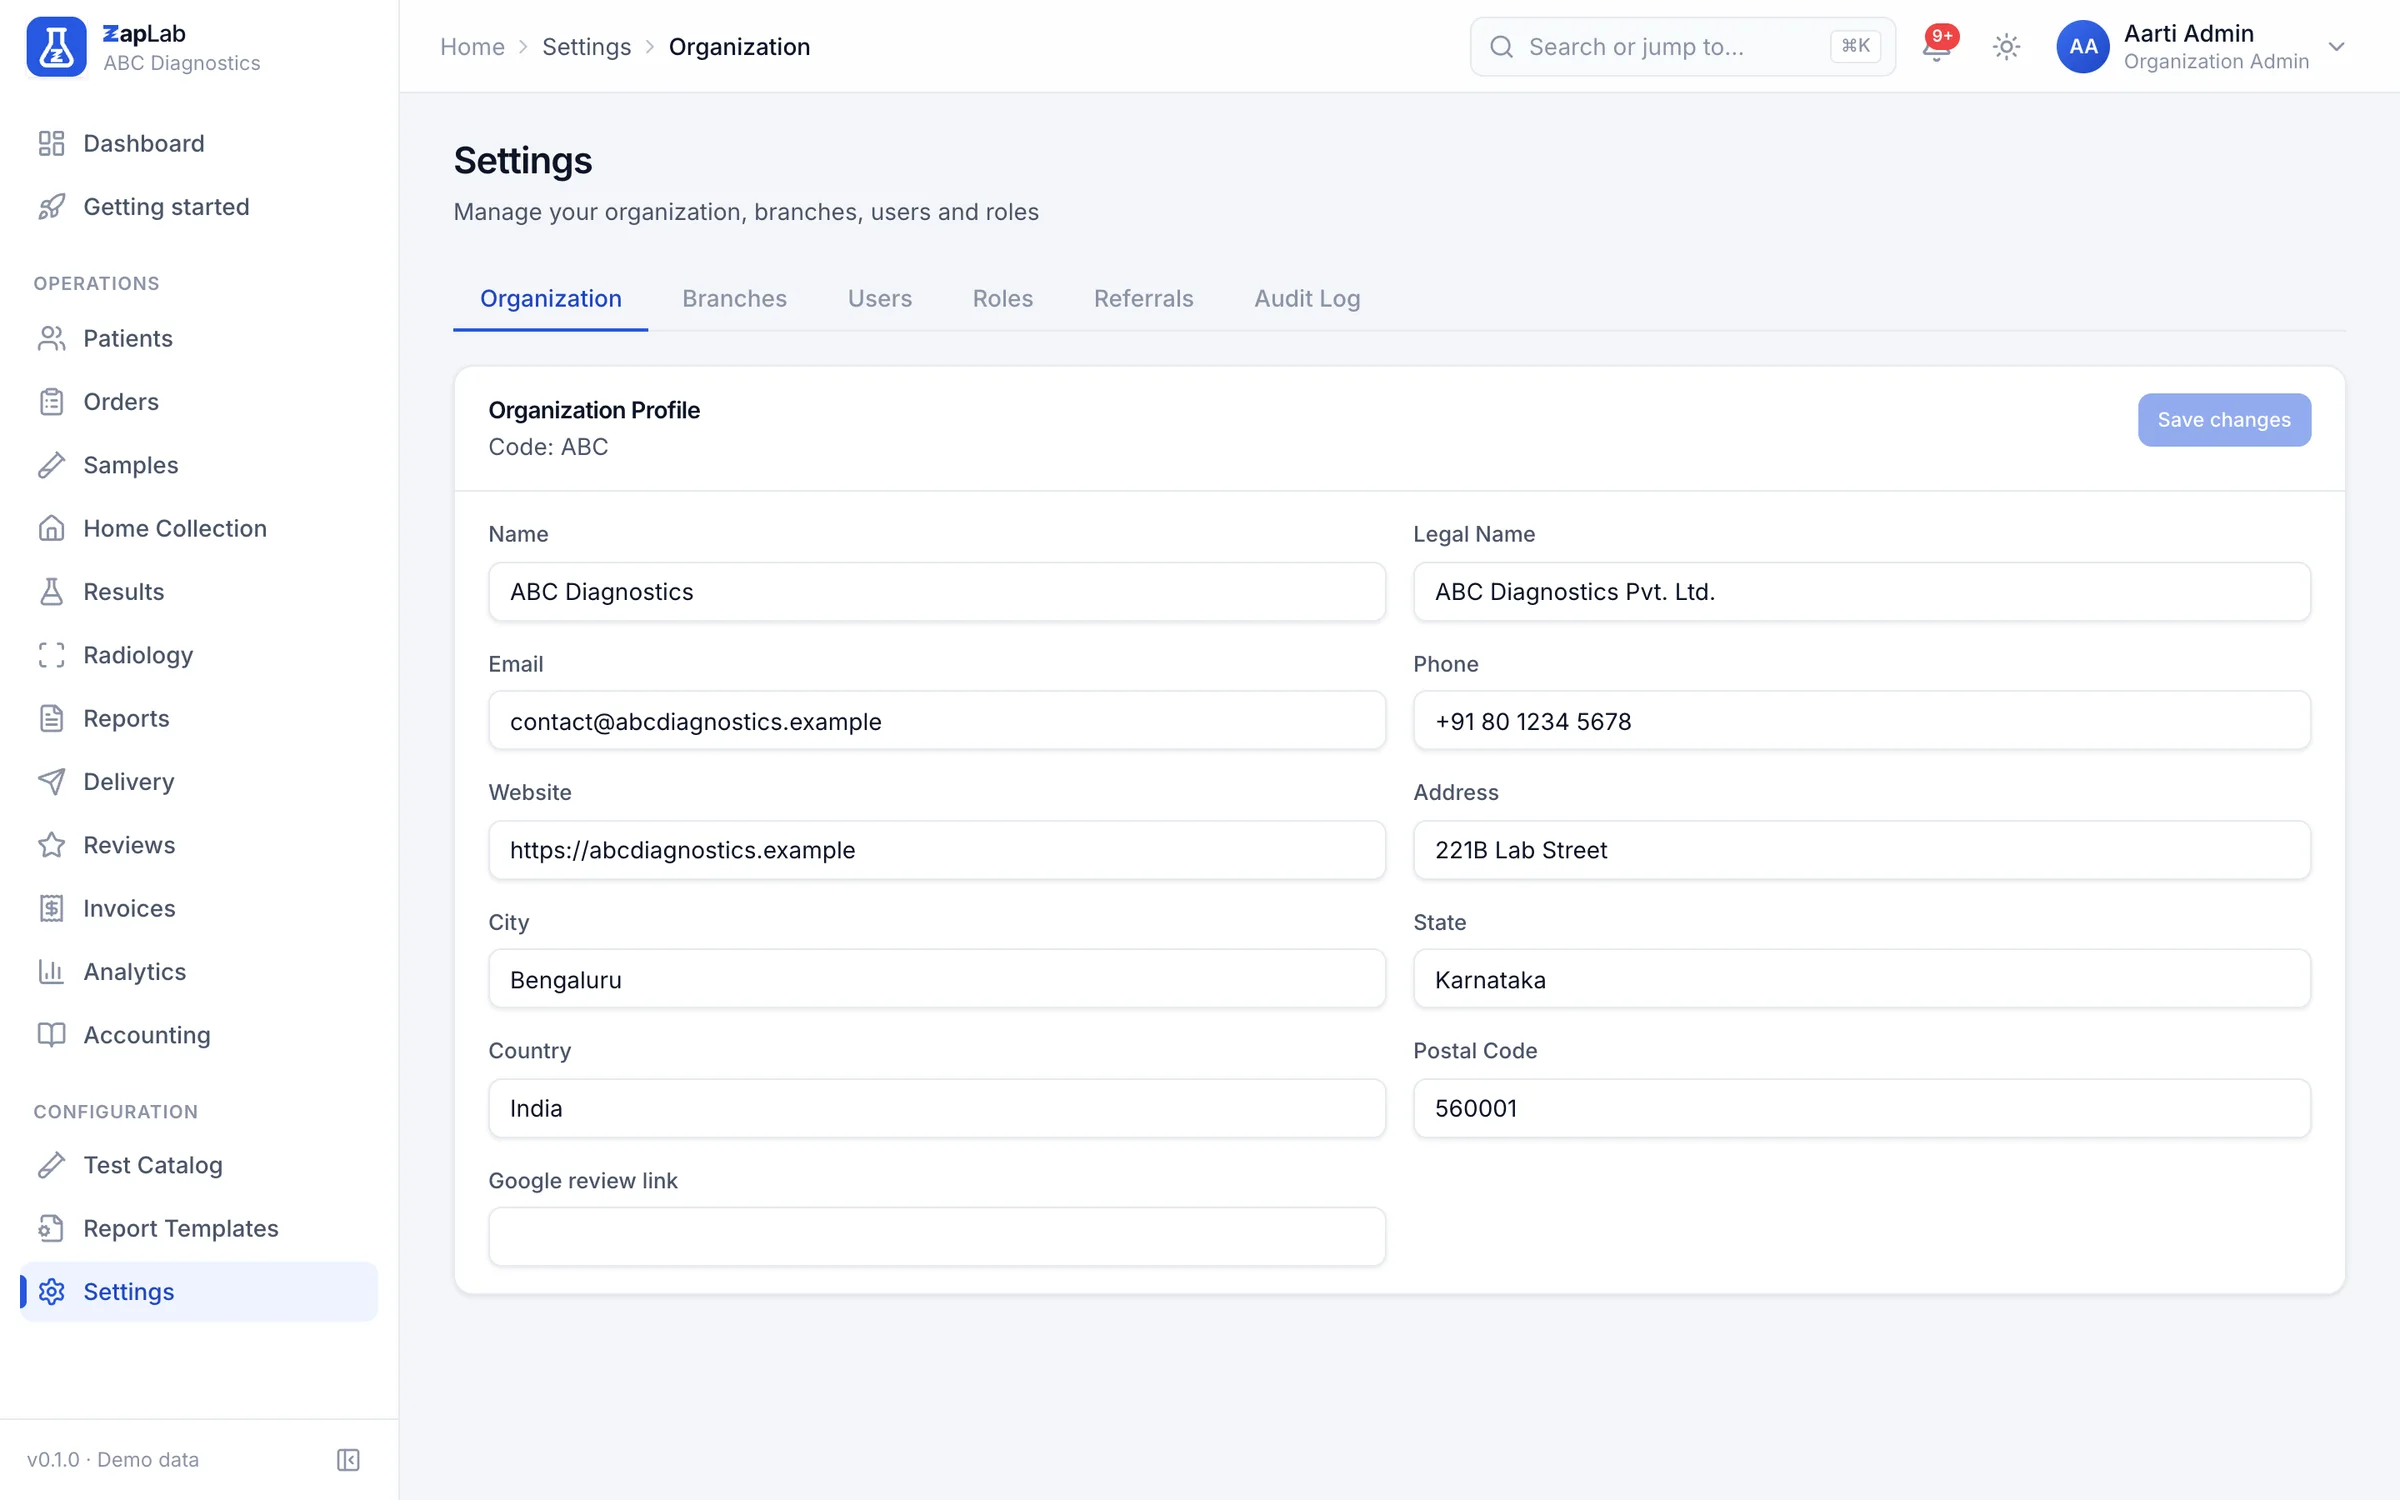Click the Report Templates icon
Image resolution: width=2400 pixels, height=1500 pixels.
coord(51,1228)
